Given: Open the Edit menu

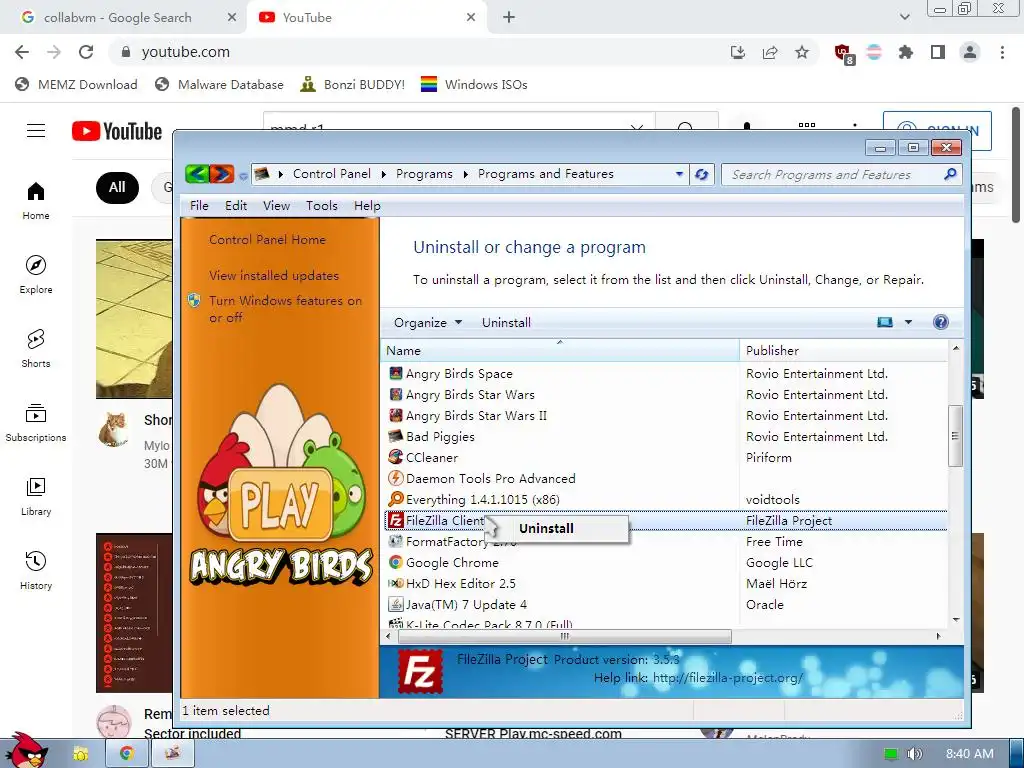Looking at the screenshot, I should point(236,206).
